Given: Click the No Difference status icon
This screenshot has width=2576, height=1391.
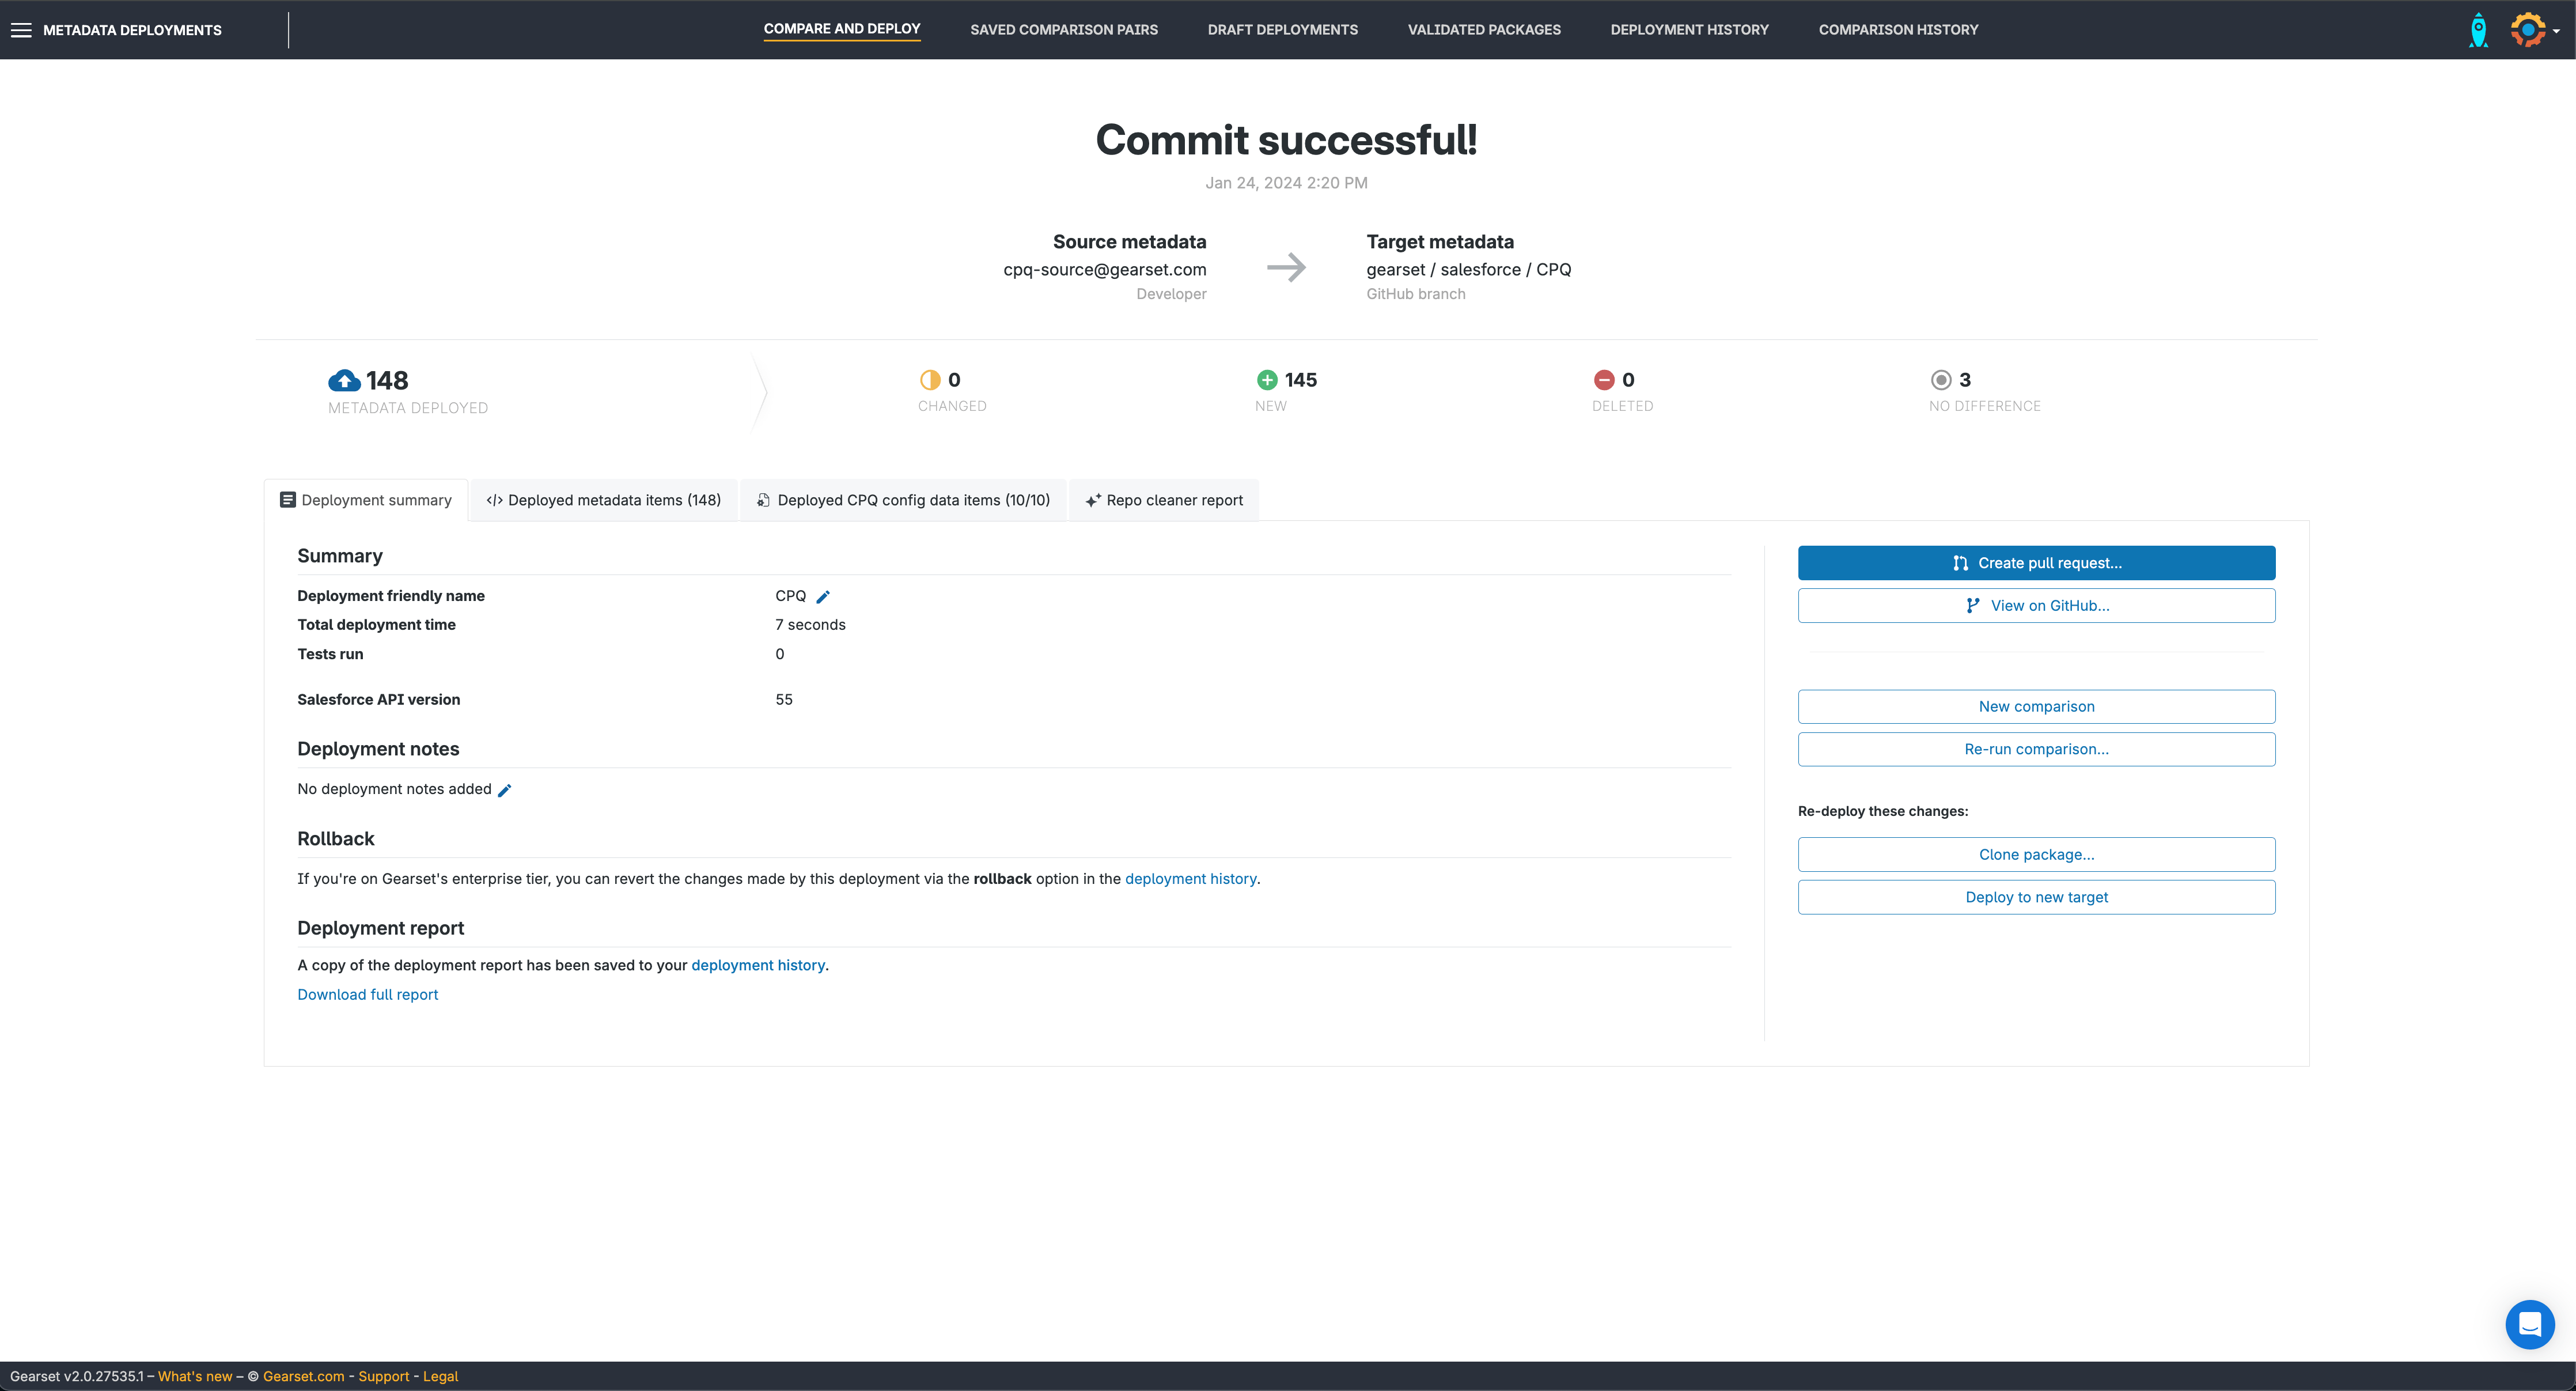Looking at the screenshot, I should pos(1940,380).
